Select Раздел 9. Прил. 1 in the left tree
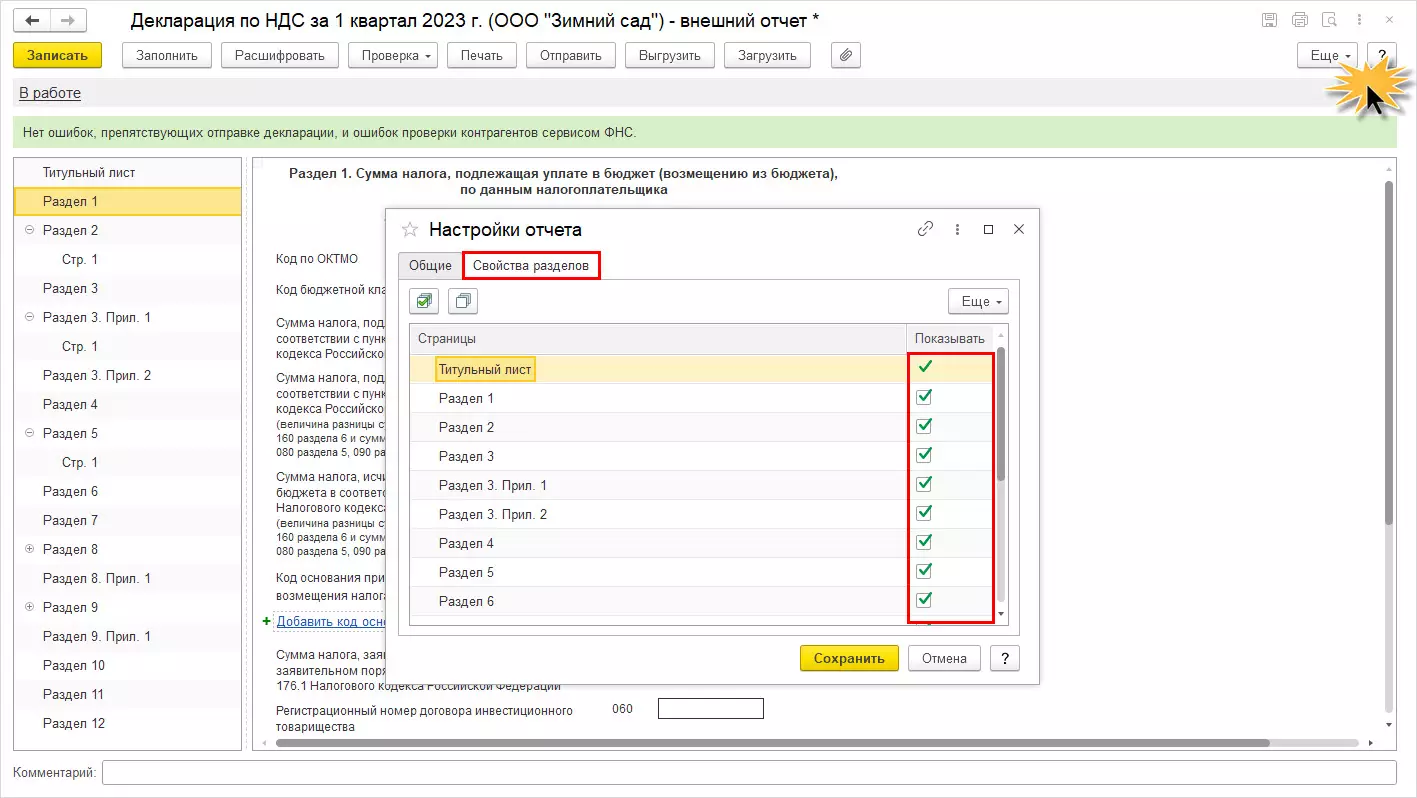The width and height of the screenshot is (1417, 798). pyautogui.click(x=127, y=636)
